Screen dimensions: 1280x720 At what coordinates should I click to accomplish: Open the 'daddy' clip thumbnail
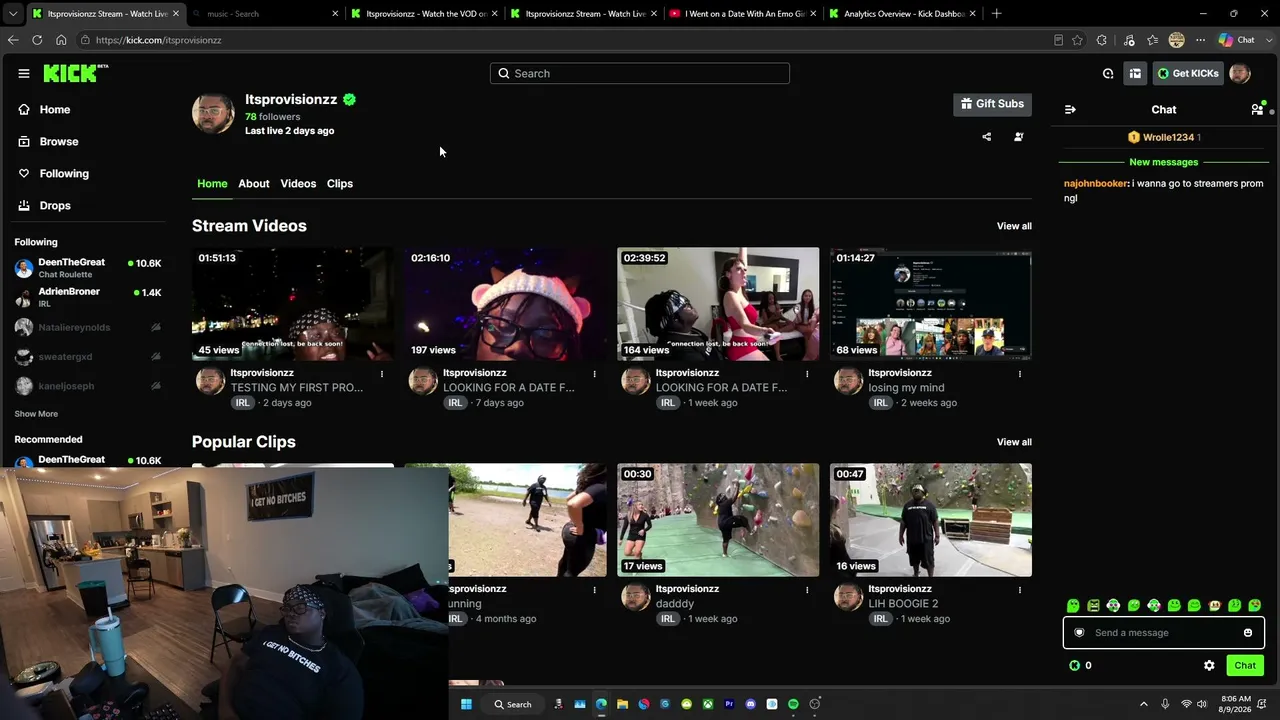pyautogui.click(x=718, y=520)
